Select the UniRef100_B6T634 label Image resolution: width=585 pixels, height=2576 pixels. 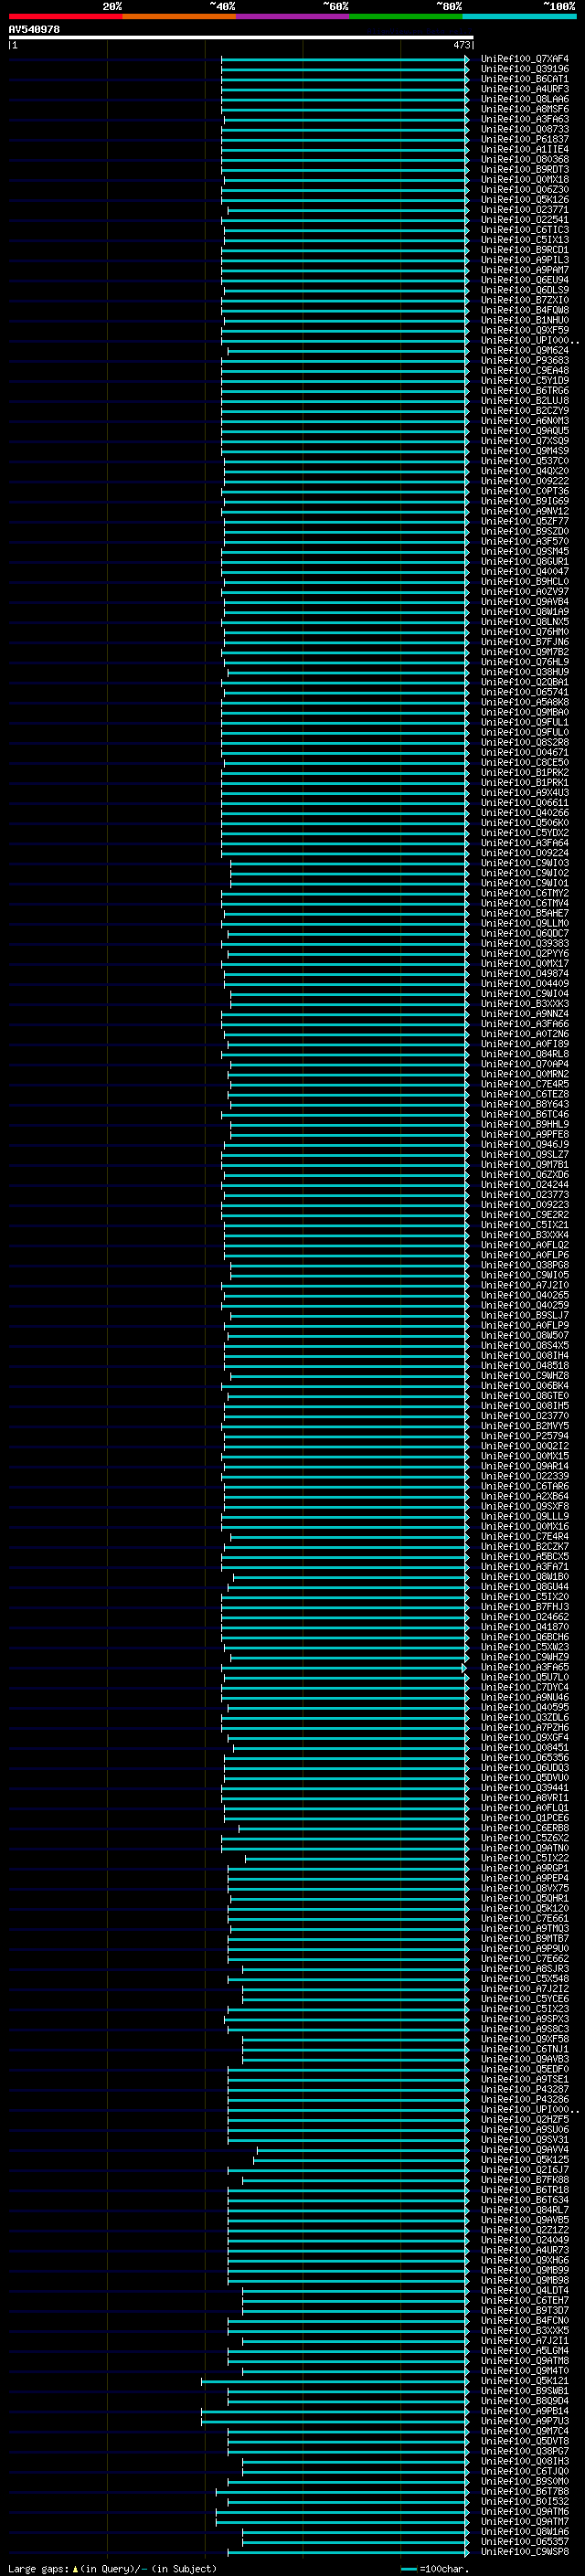pyautogui.click(x=525, y=2200)
